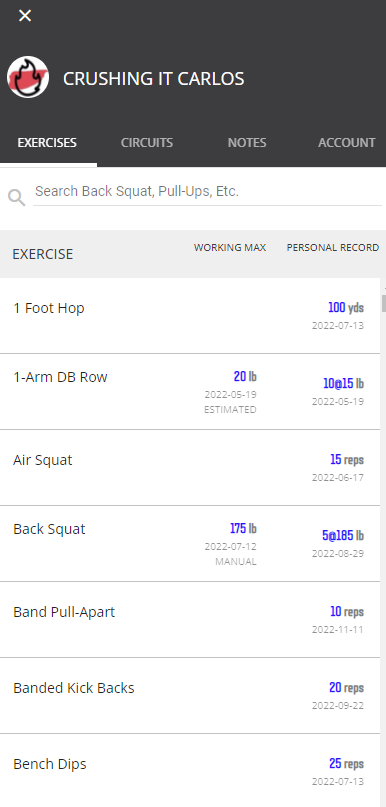Click the 20 lb estimated working max
Image resolution: width=386 pixels, height=807 pixels.
pyautogui.click(x=245, y=377)
